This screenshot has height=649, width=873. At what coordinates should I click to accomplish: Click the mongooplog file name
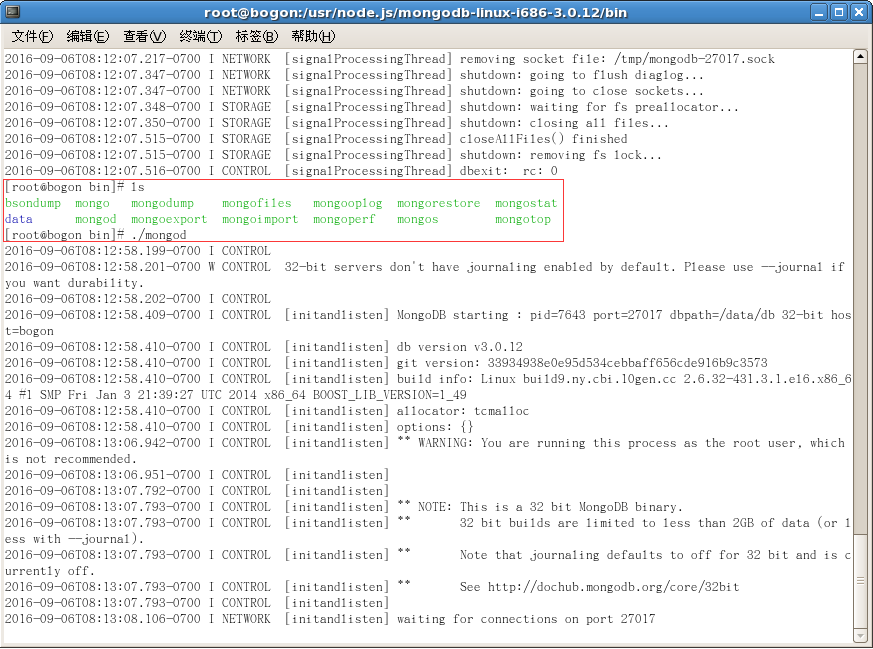click(347, 204)
